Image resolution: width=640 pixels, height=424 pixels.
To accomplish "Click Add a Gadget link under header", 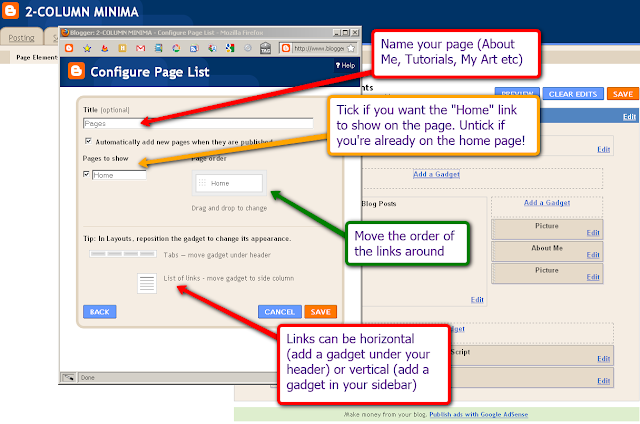I will pyautogui.click(x=436, y=174).
